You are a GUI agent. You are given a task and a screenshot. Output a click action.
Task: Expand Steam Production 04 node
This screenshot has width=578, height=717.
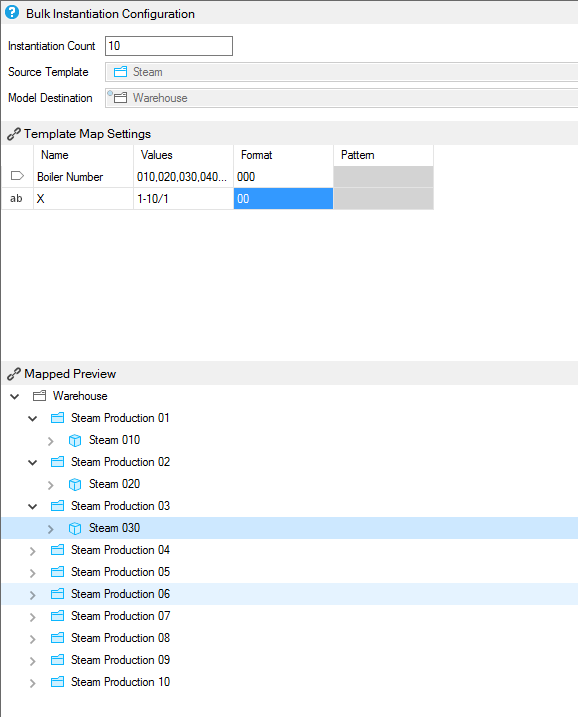click(32, 551)
